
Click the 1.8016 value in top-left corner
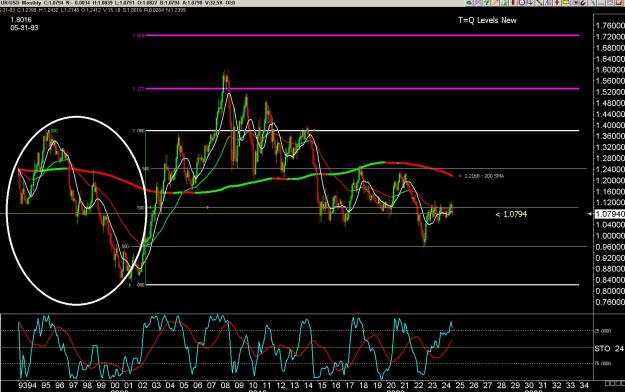[21, 20]
